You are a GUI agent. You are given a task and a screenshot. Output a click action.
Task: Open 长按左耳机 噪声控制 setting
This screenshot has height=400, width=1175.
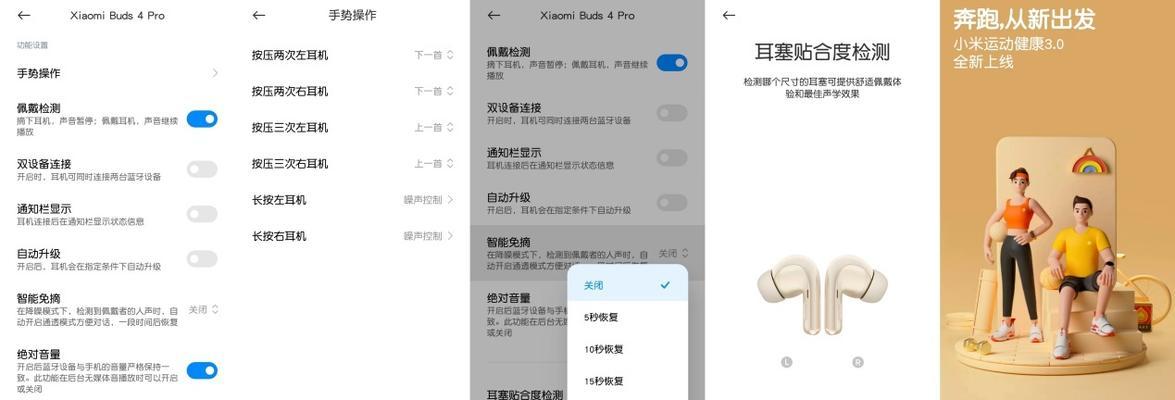429,200
